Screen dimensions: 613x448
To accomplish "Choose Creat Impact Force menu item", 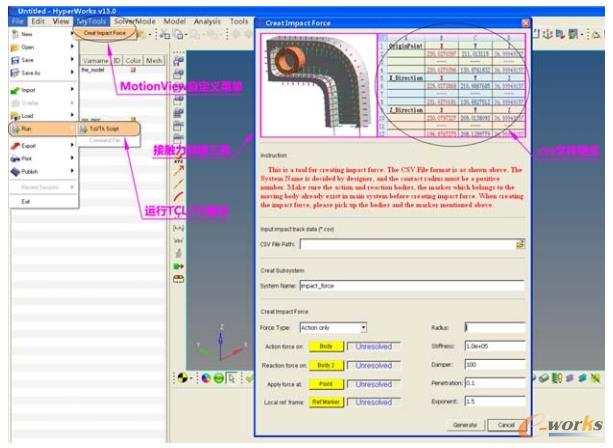I will pos(105,33).
